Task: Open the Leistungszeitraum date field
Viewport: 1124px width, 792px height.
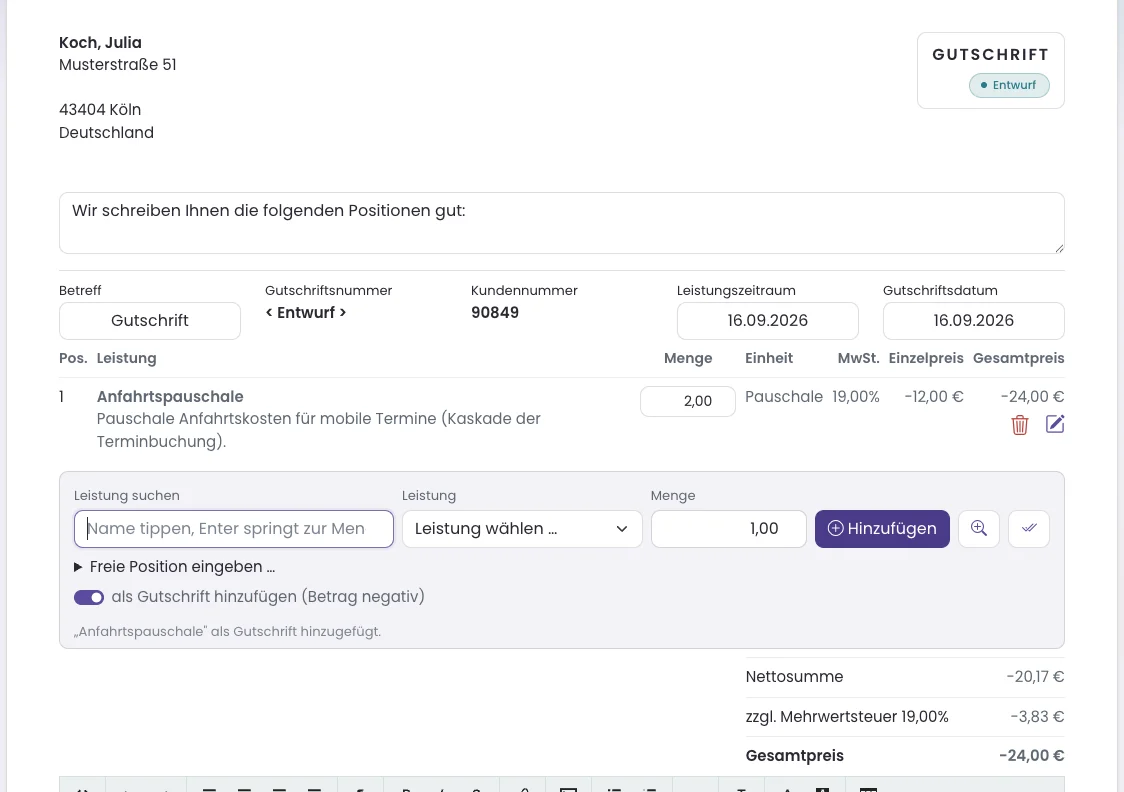Action: click(767, 320)
